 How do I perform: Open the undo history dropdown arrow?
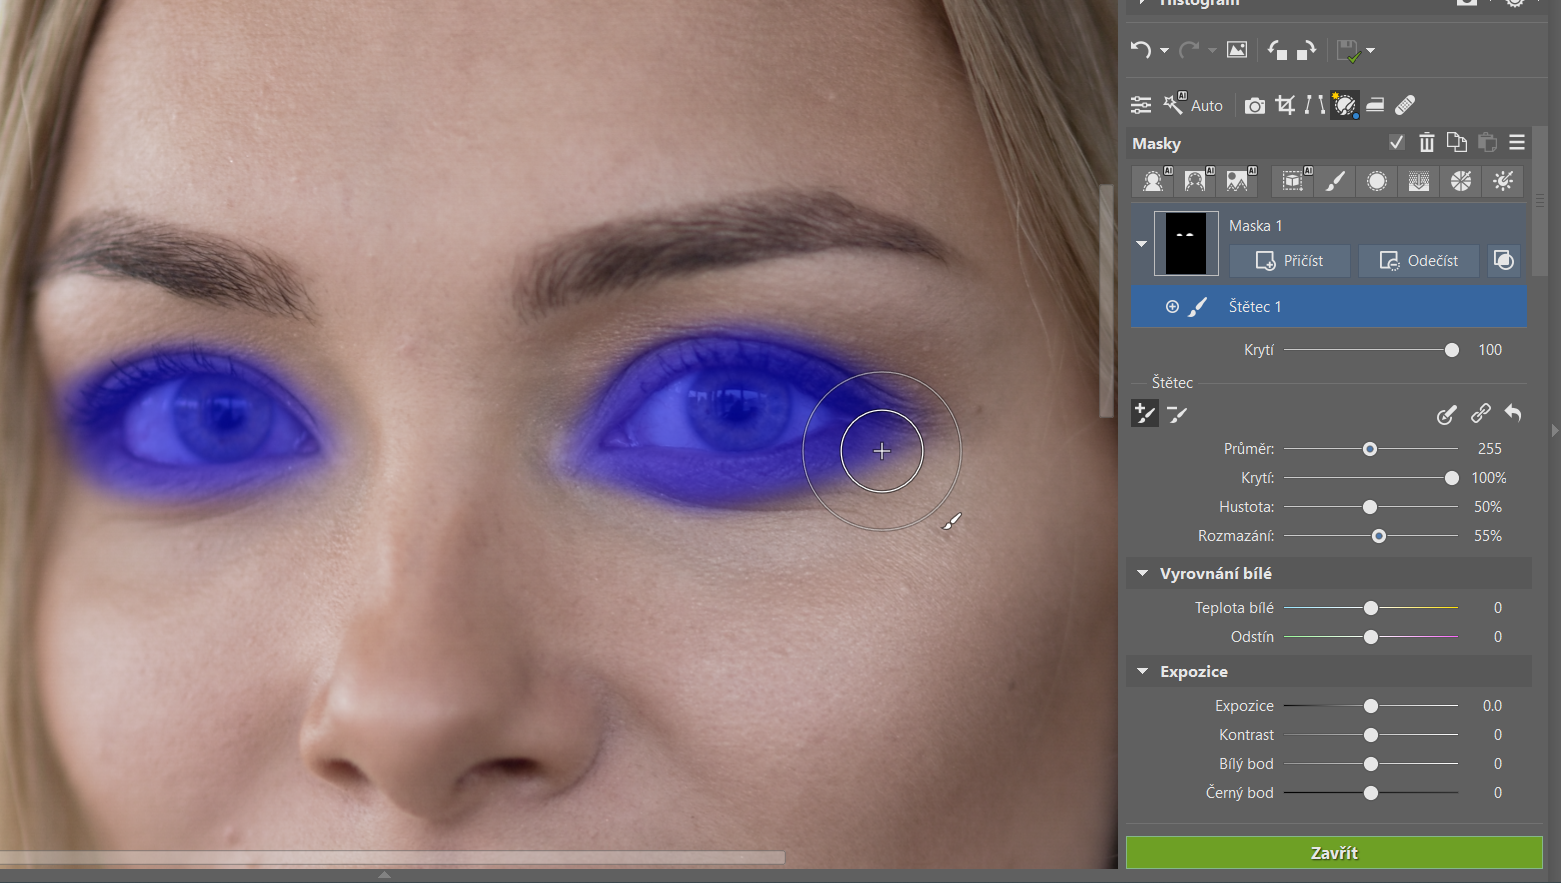pos(1164,51)
